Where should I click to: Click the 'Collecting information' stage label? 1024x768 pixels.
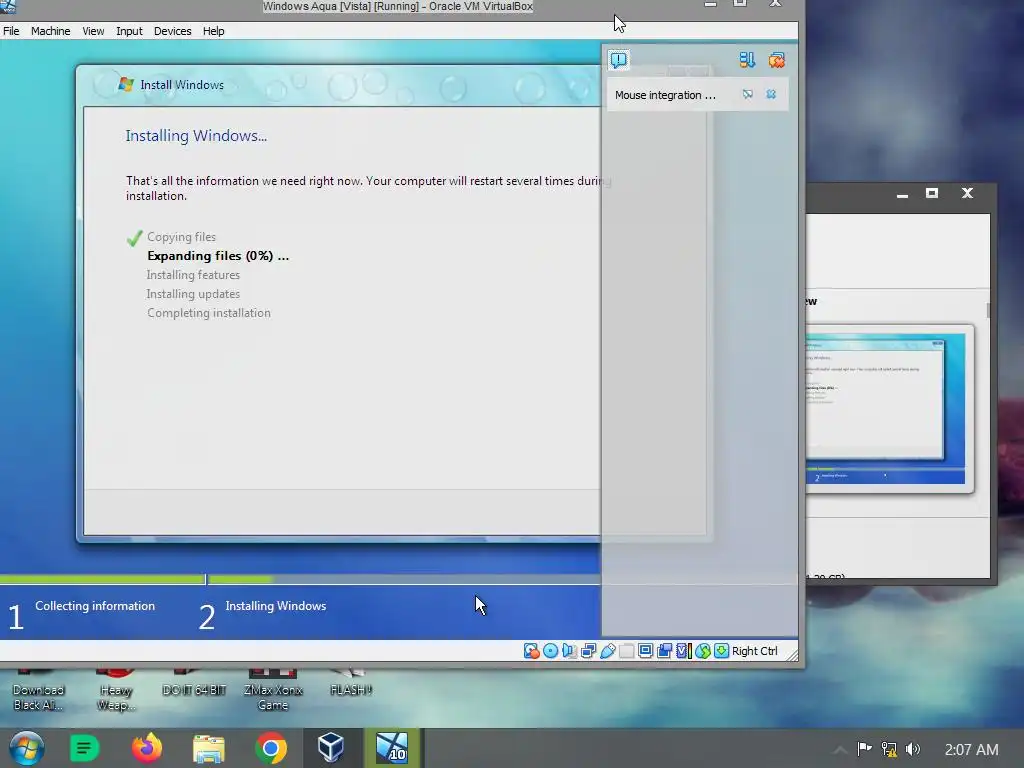point(95,606)
